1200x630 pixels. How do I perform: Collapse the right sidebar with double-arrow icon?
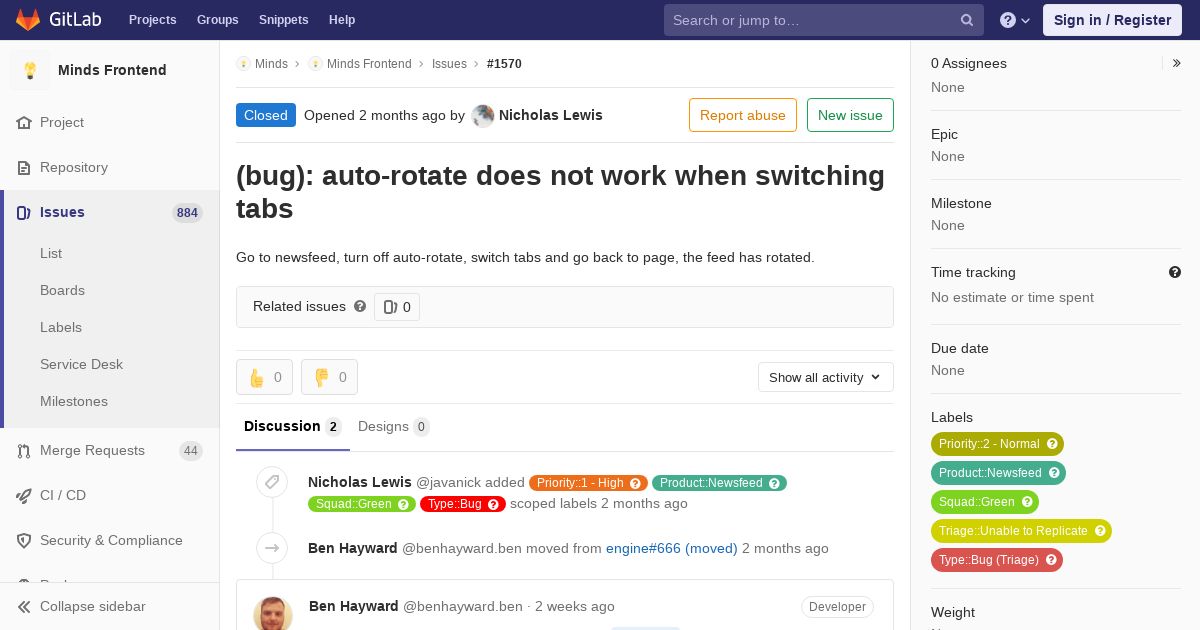(1177, 63)
